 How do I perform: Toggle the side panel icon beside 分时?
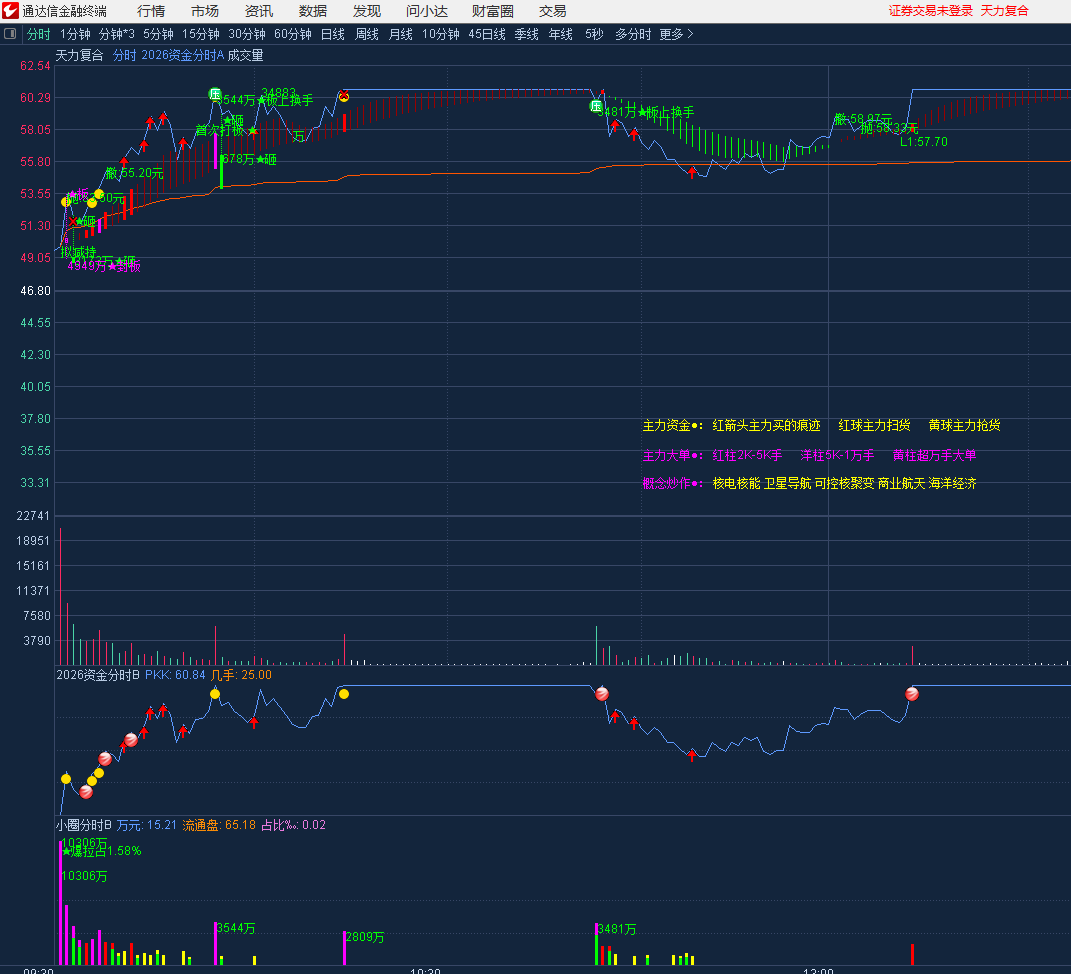pos(11,34)
